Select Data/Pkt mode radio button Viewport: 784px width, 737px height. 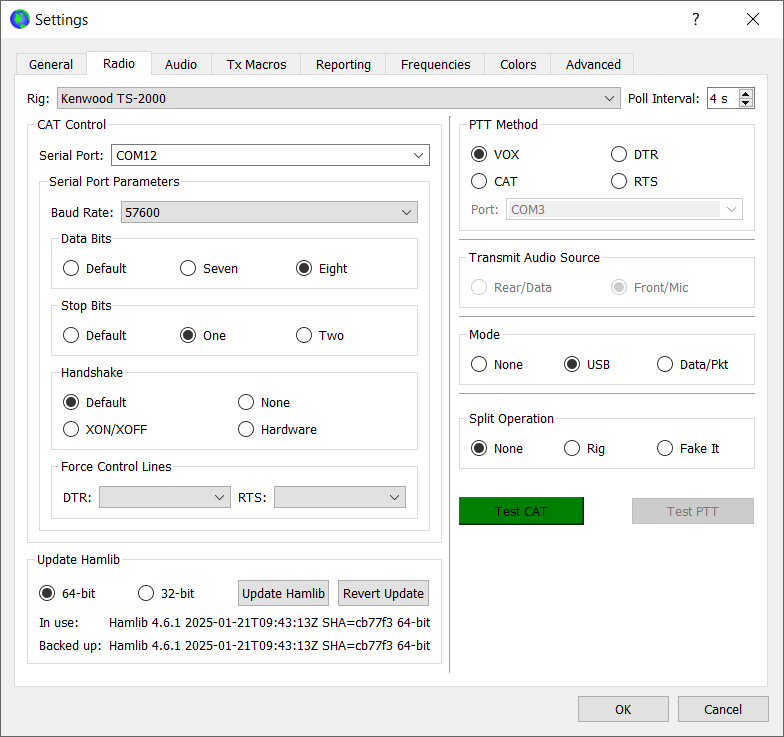pos(665,364)
